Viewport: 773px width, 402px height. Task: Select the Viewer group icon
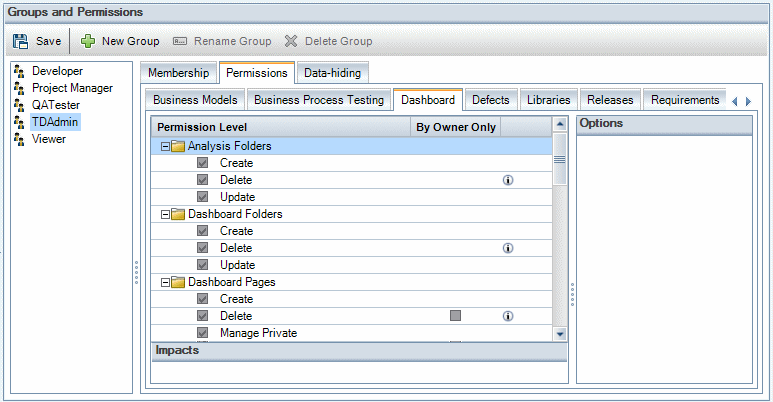coord(19,139)
